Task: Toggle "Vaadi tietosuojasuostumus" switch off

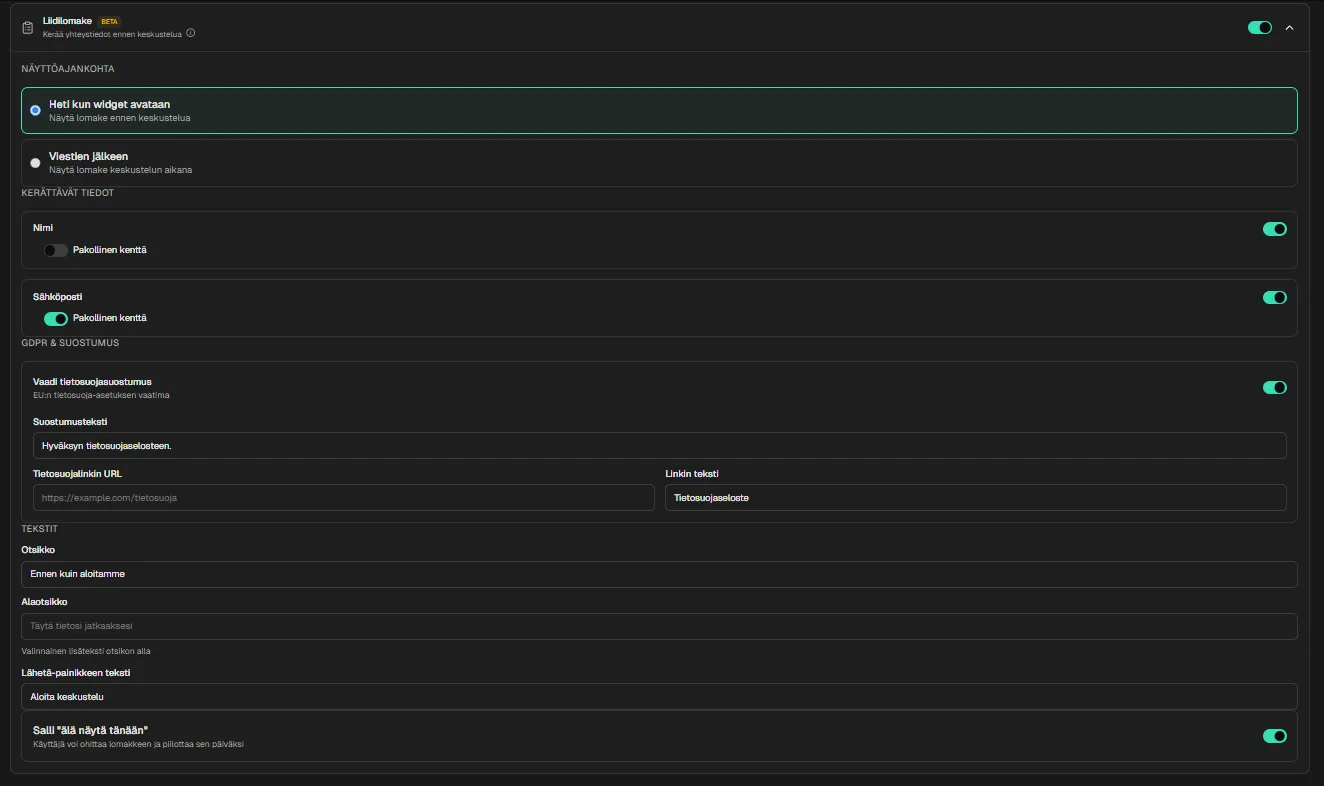Action: pyautogui.click(x=1274, y=387)
